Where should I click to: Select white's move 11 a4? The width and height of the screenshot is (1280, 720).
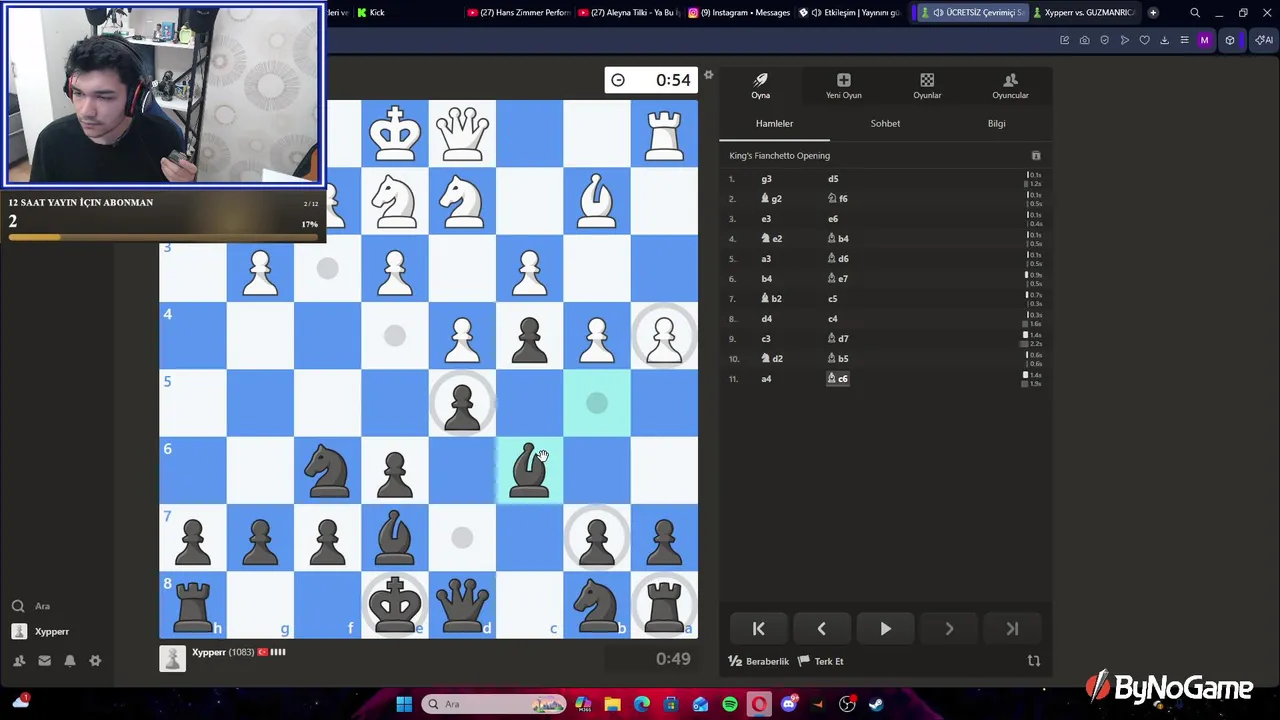point(766,379)
